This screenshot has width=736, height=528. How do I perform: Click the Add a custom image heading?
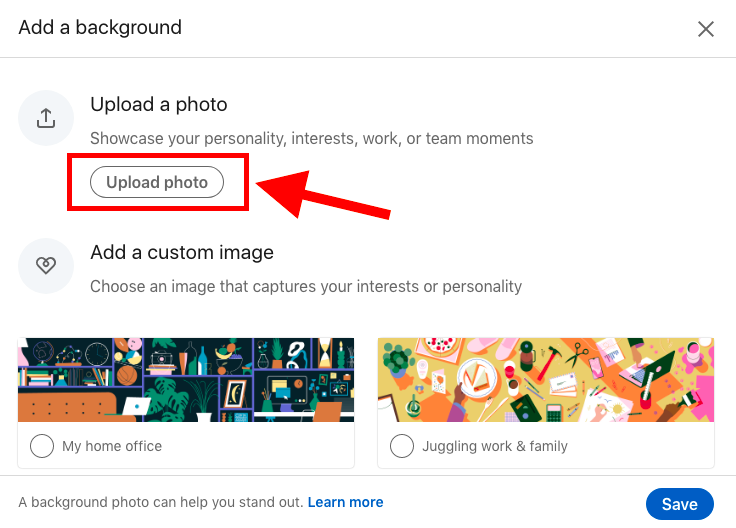[x=182, y=252]
